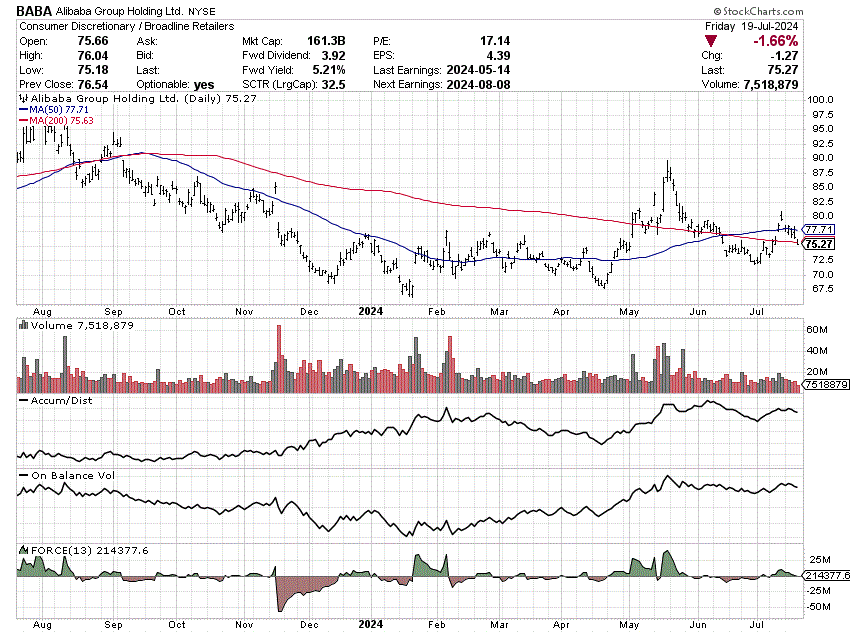The image size is (850, 633).
Task: Click the 7518879 volume axis tag
Action: click(x=826, y=384)
